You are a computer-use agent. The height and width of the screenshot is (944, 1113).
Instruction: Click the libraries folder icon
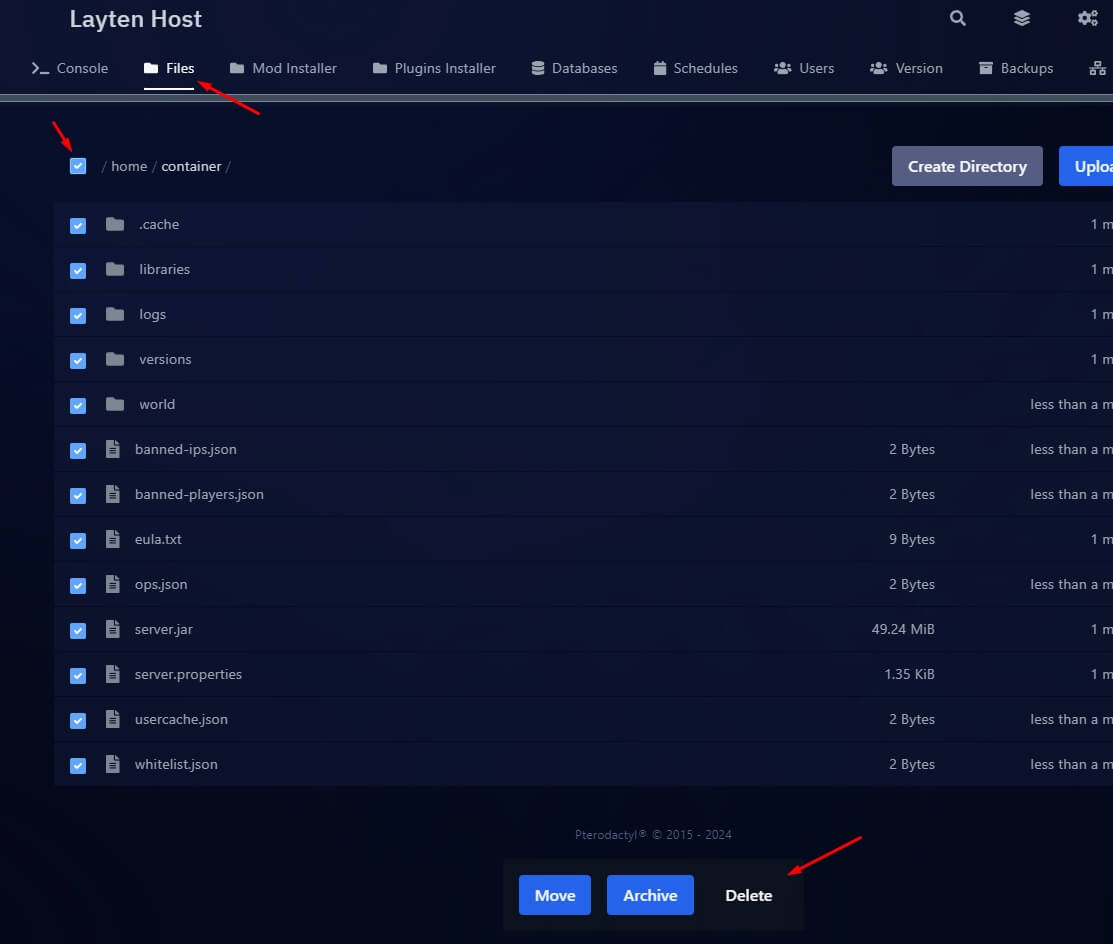click(x=115, y=269)
